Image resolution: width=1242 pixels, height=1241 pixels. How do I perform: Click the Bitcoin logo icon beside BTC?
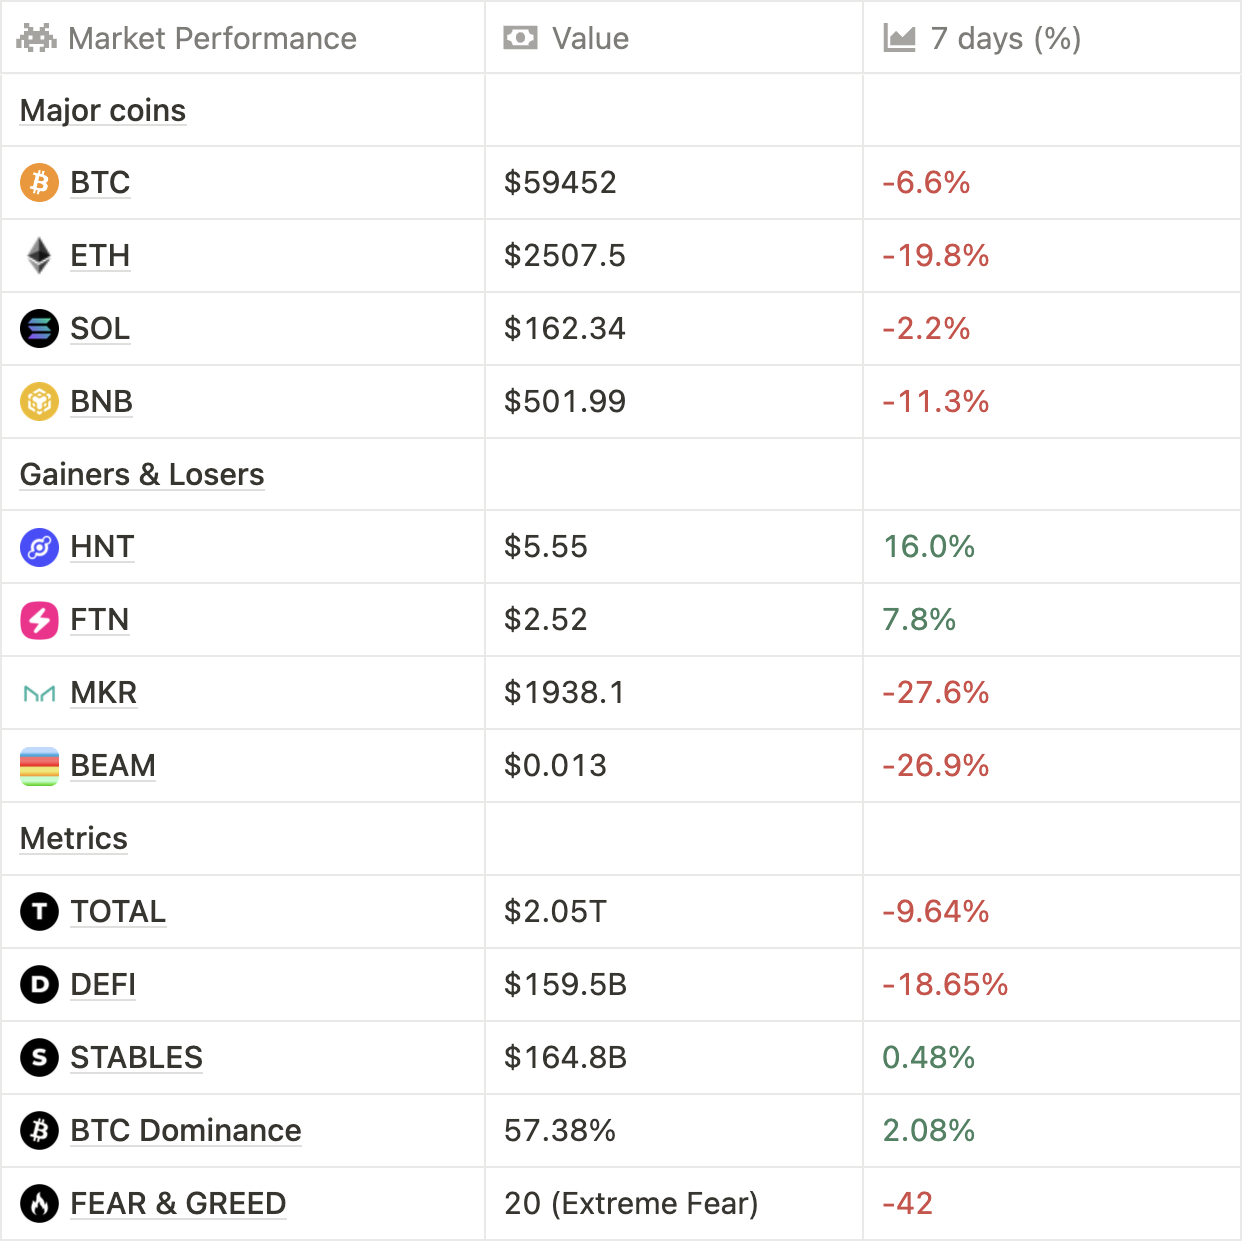tap(39, 183)
